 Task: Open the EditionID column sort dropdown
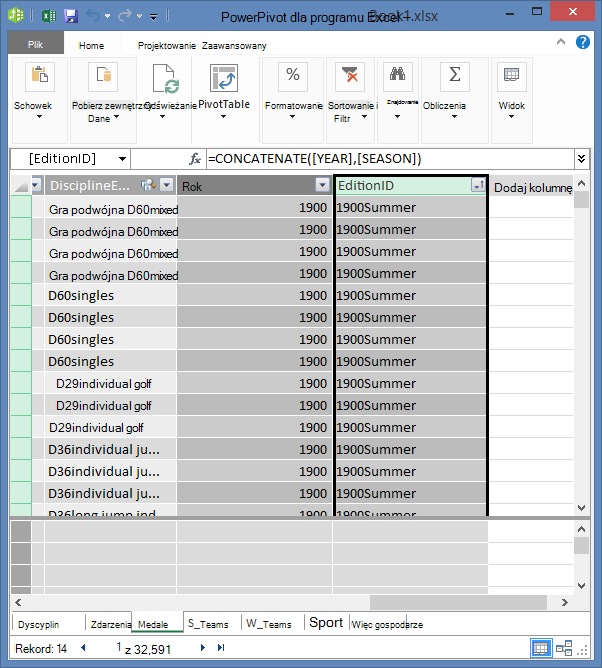478,185
